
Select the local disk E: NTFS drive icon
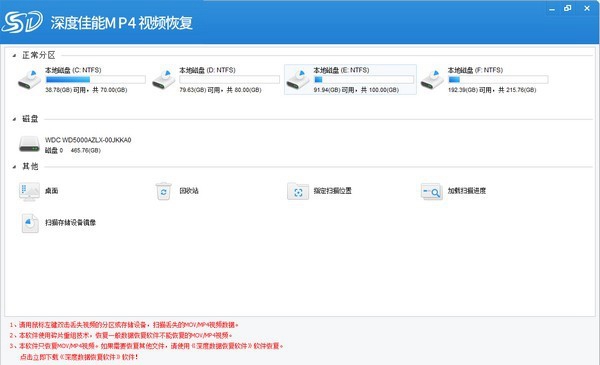[298, 79]
